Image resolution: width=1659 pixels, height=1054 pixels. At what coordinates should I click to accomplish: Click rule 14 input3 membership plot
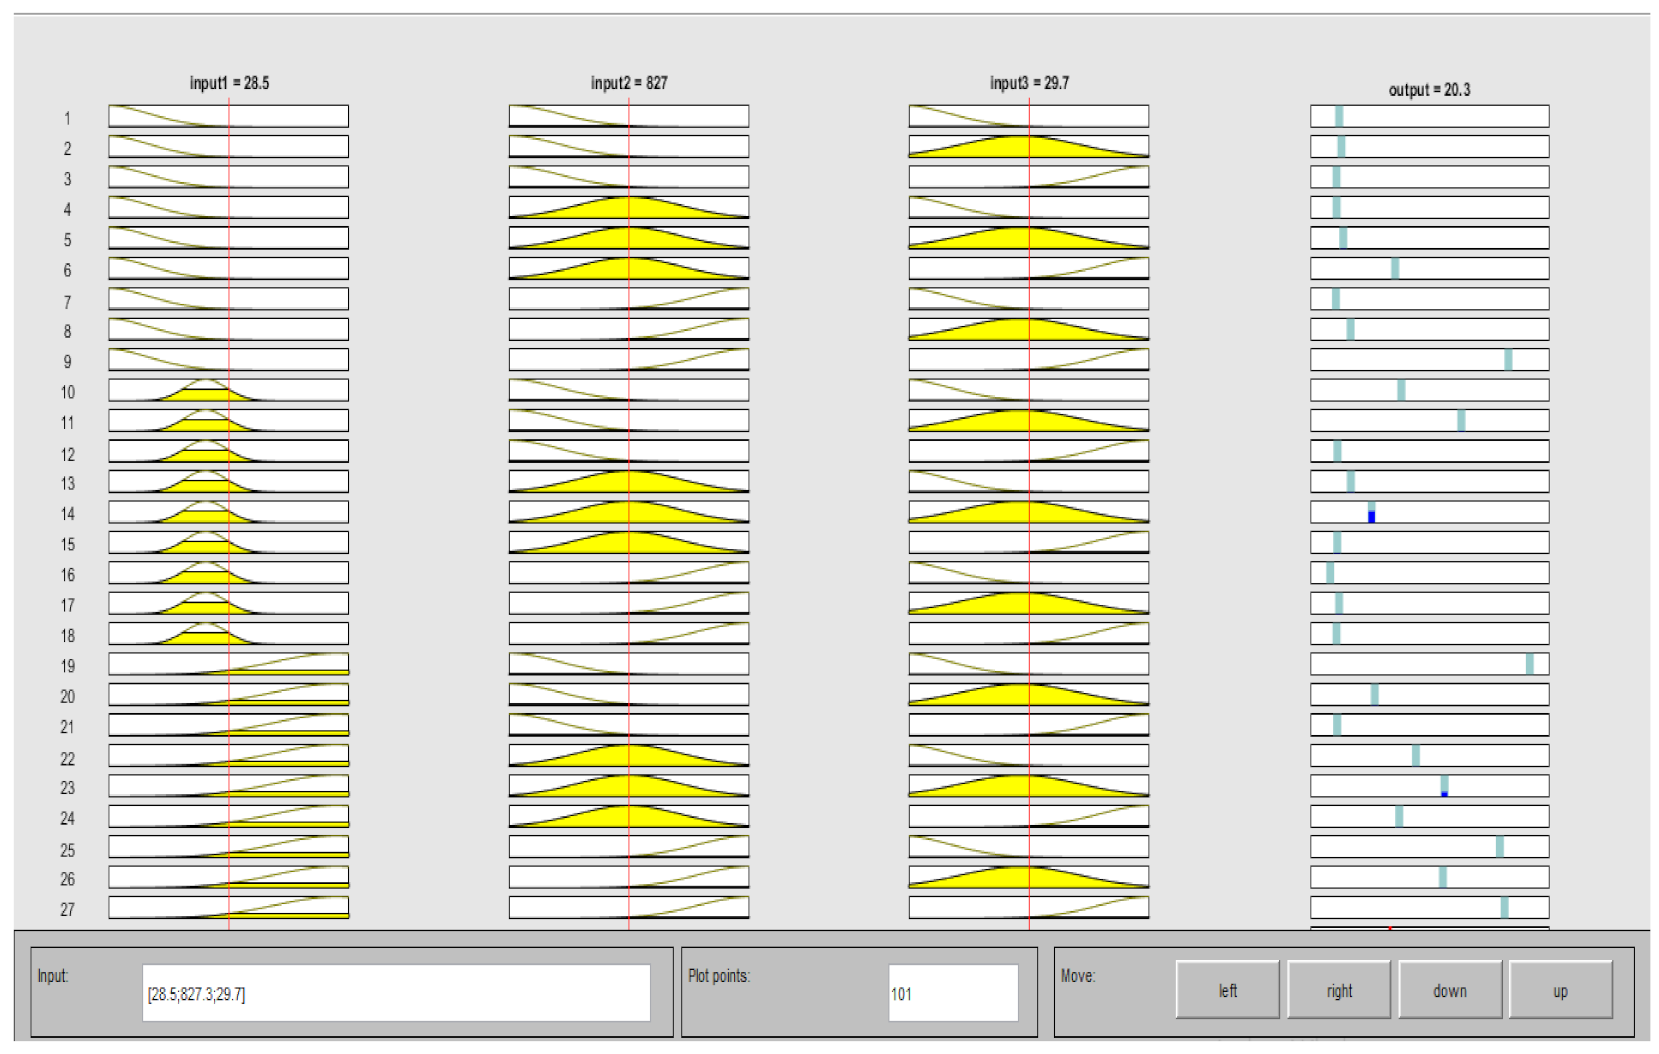point(1029,512)
